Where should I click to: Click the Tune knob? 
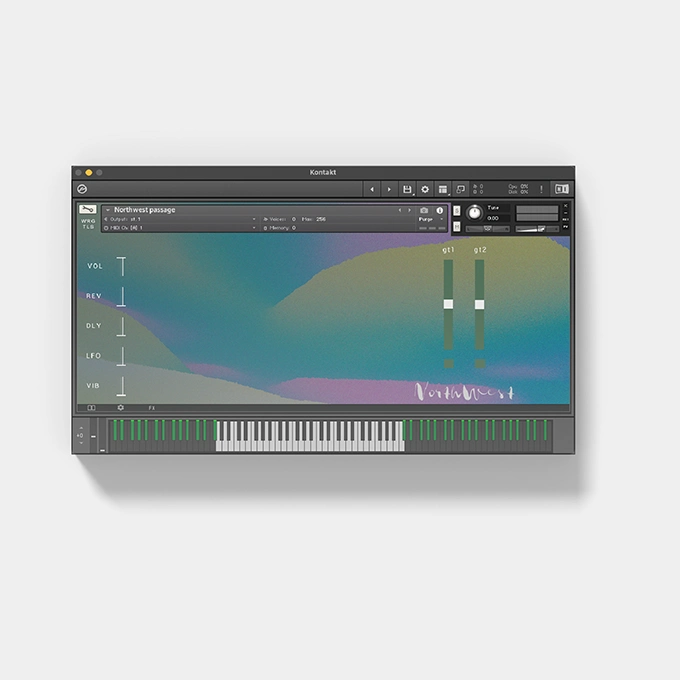click(472, 213)
